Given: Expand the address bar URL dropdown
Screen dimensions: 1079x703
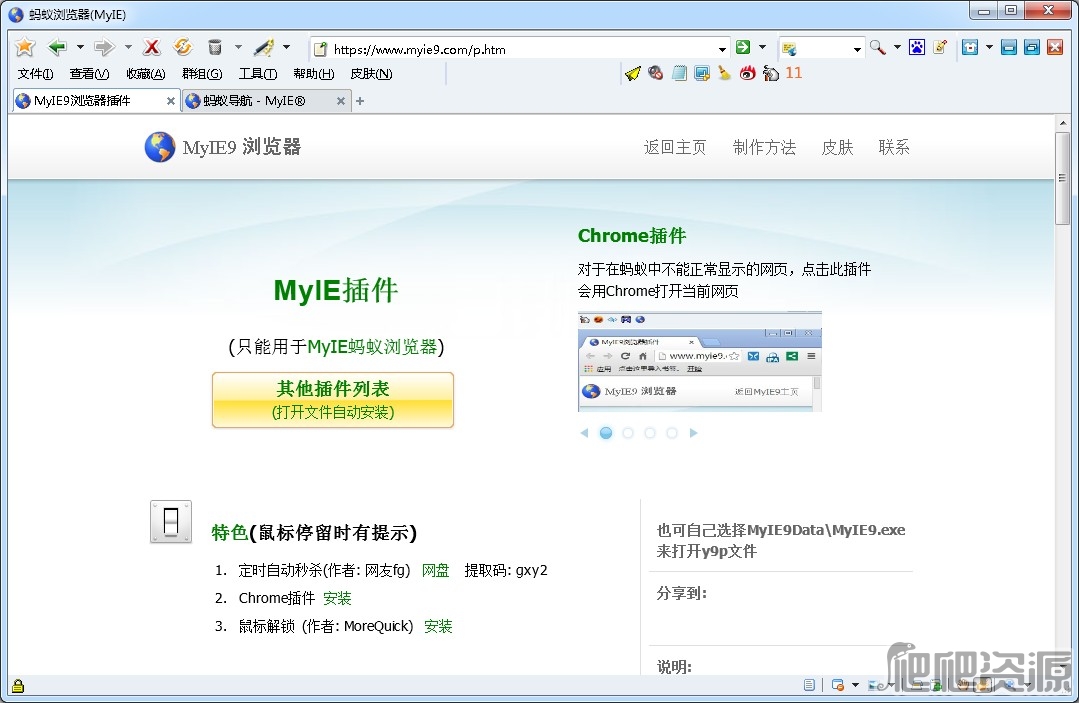Looking at the screenshot, I should click(x=722, y=49).
